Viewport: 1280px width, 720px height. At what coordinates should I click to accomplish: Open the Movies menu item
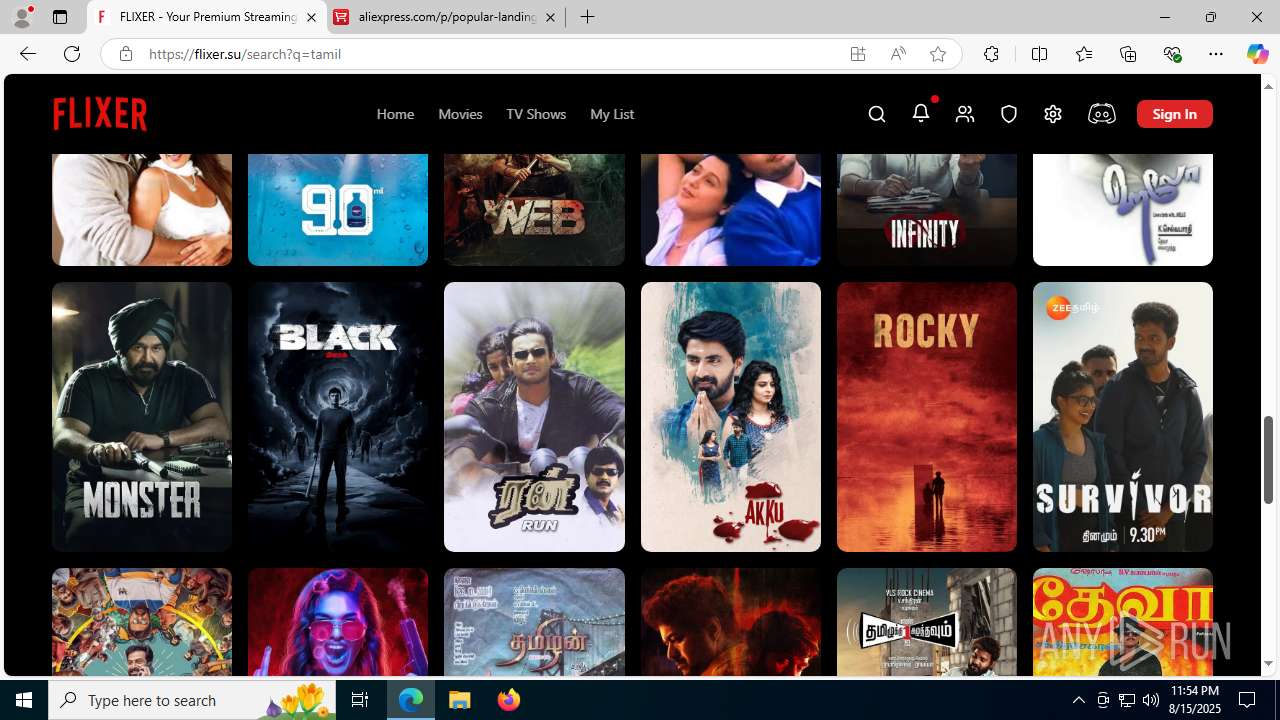pos(460,114)
